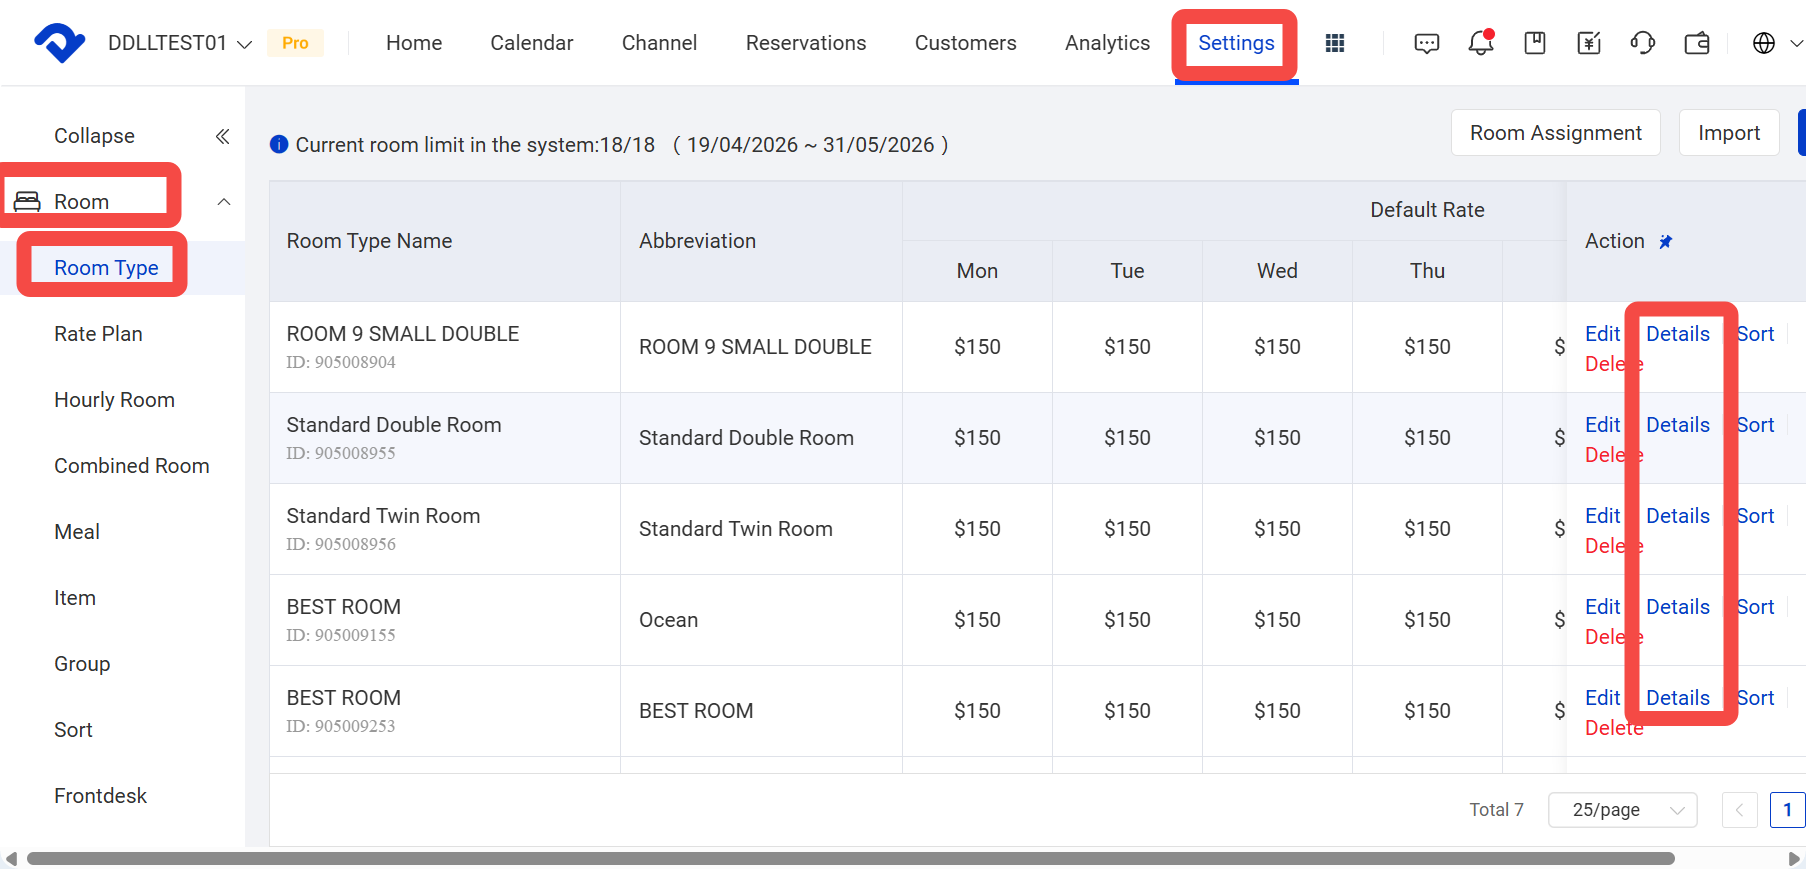Go to the Calendar tab
The image size is (1806, 869).
[532, 43]
